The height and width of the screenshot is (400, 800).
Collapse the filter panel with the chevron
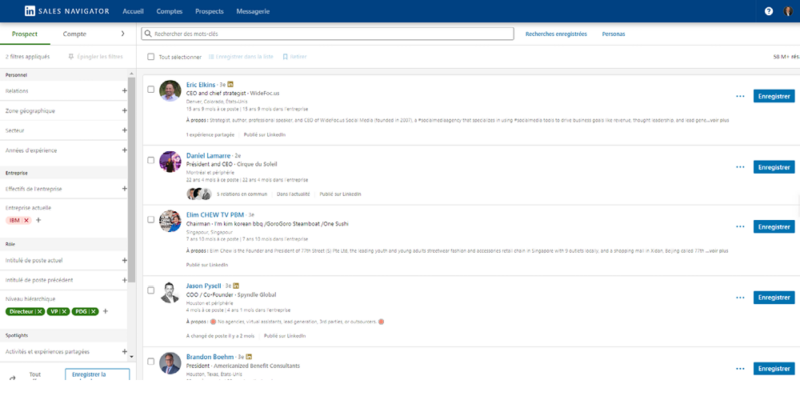point(122,34)
